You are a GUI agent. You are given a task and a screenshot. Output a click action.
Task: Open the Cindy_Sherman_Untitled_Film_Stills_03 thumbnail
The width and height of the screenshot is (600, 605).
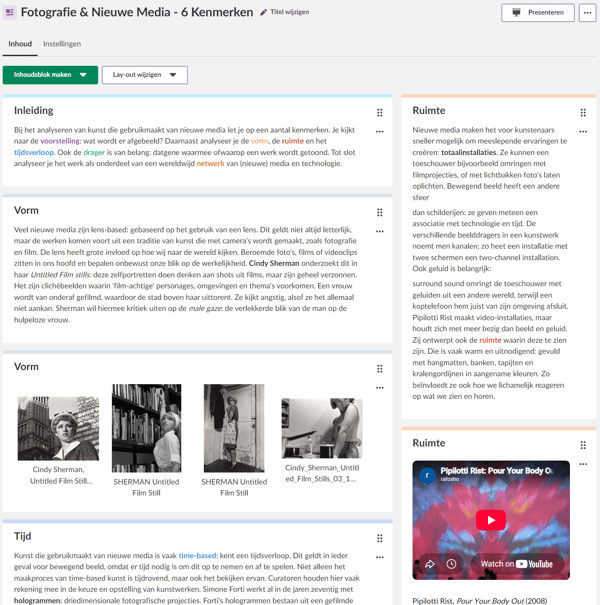pos(322,428)
